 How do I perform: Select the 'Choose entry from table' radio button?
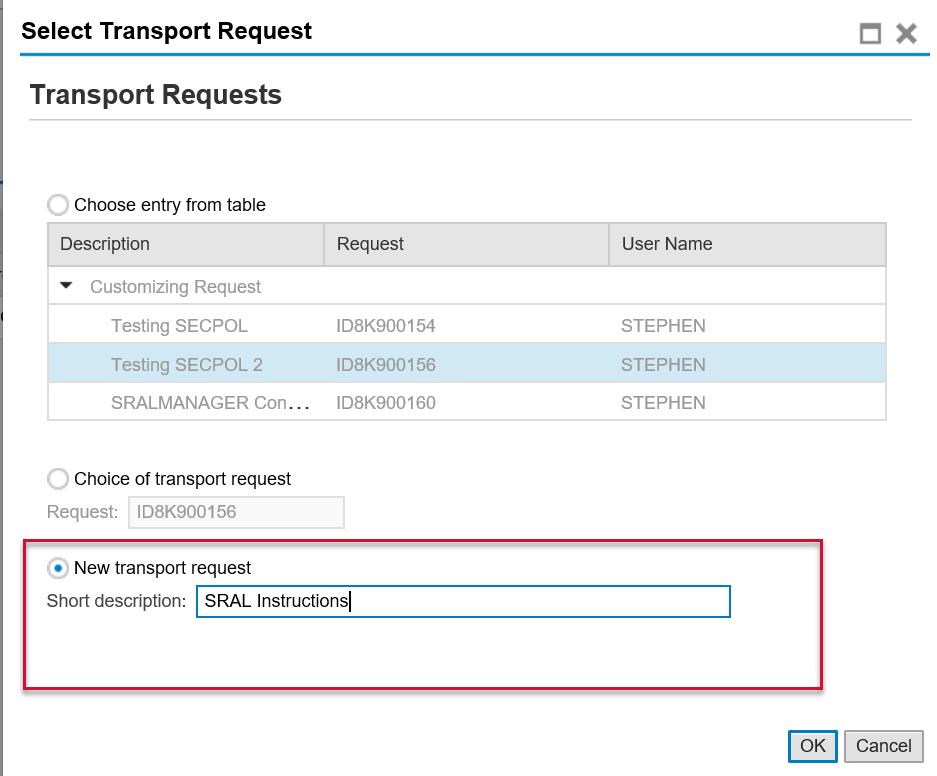coord(59,205)
